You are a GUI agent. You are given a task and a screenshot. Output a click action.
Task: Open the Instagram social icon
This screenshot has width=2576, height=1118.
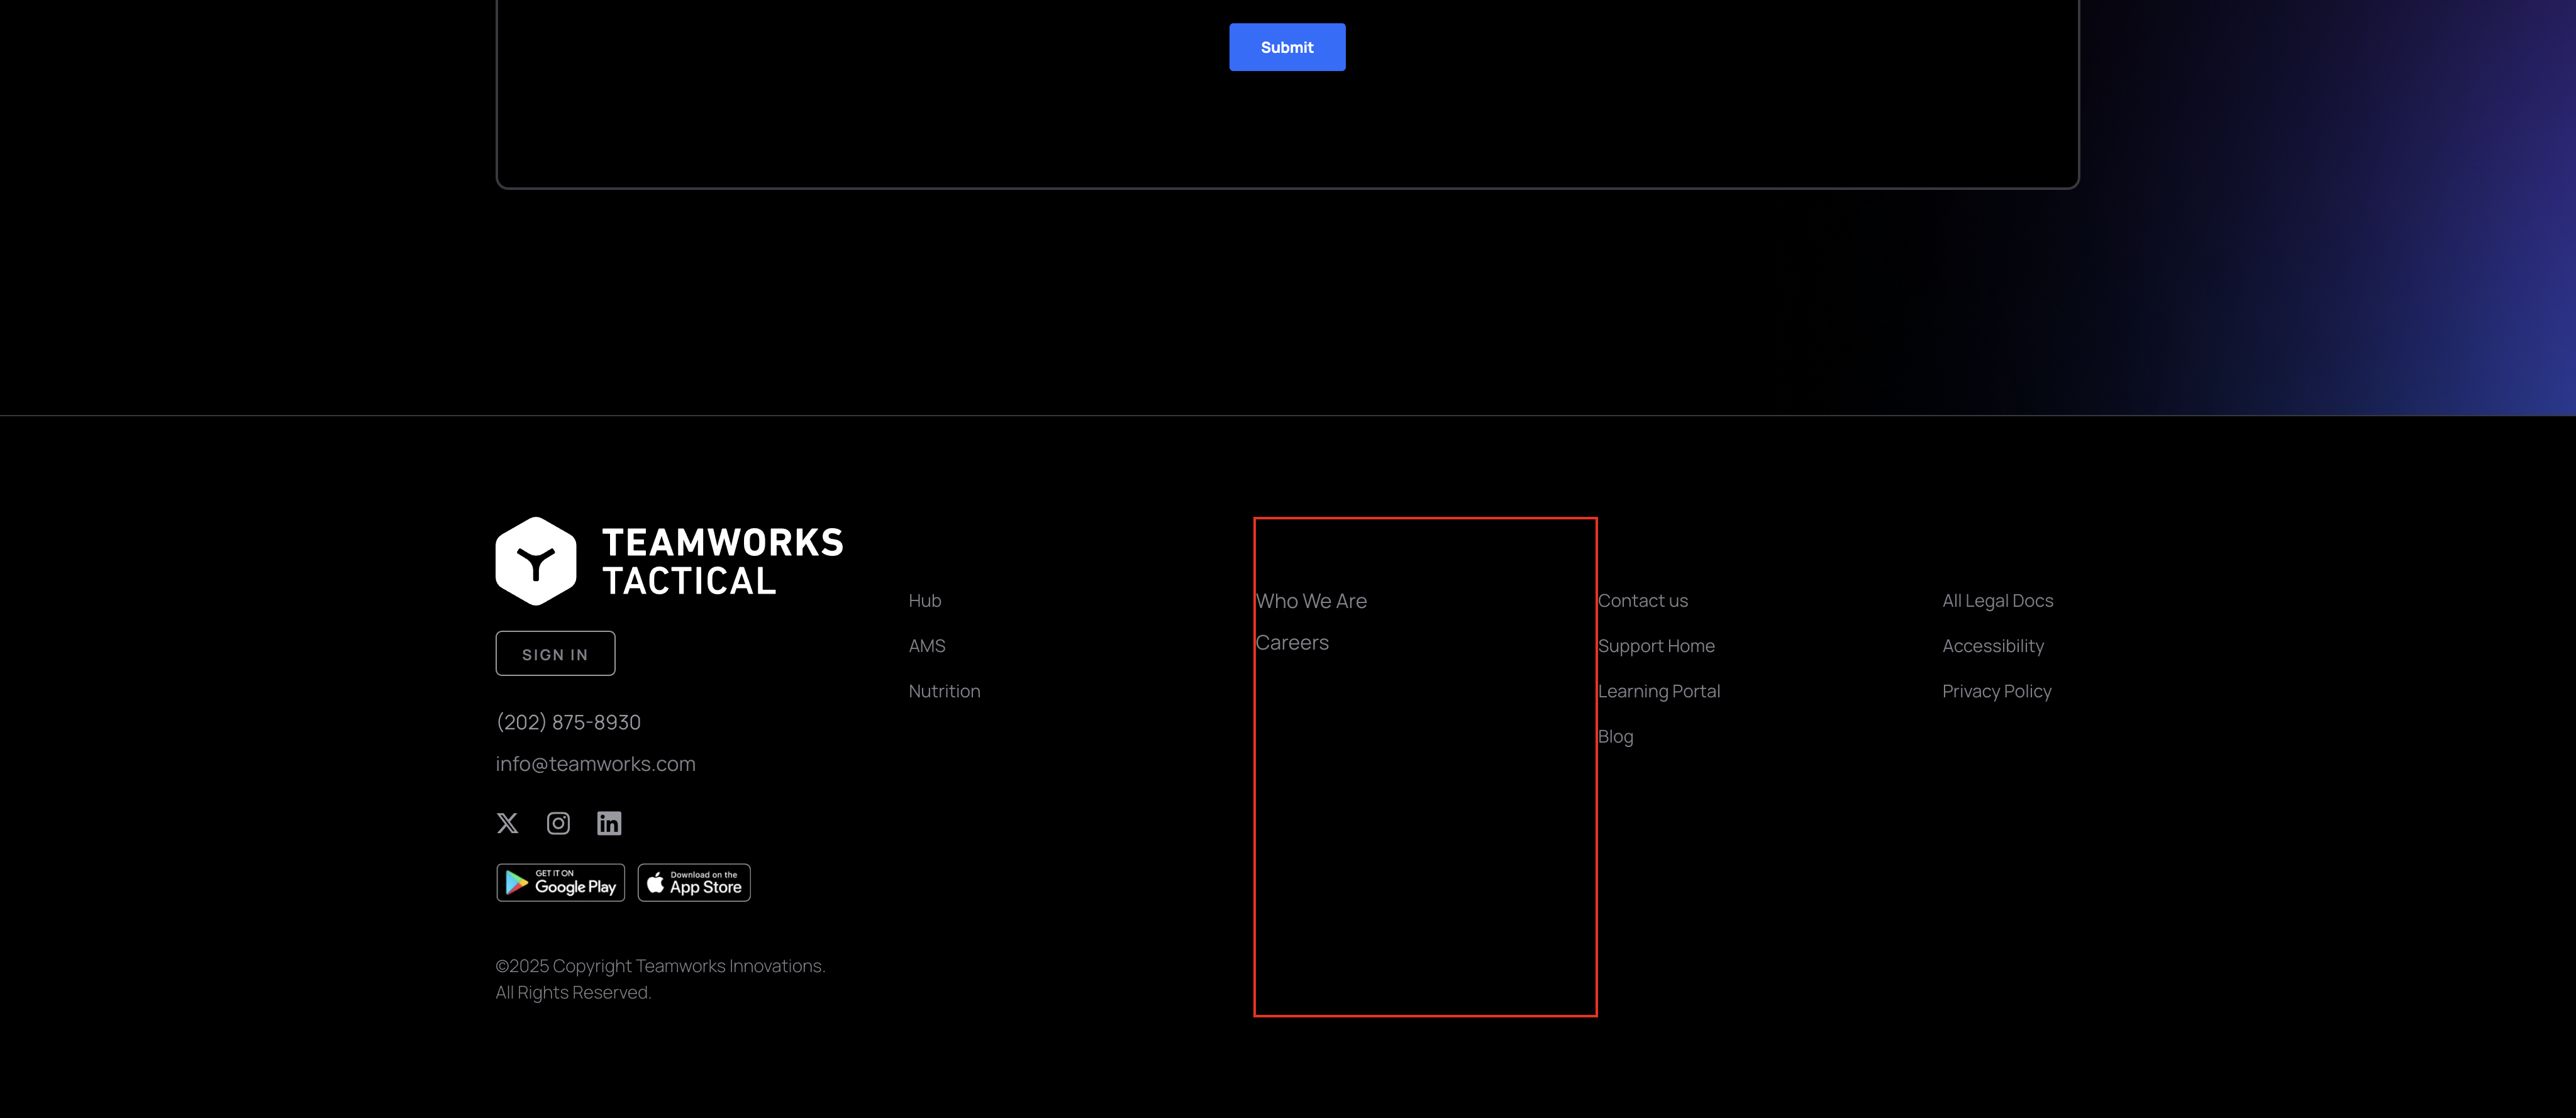pos(558,823)
